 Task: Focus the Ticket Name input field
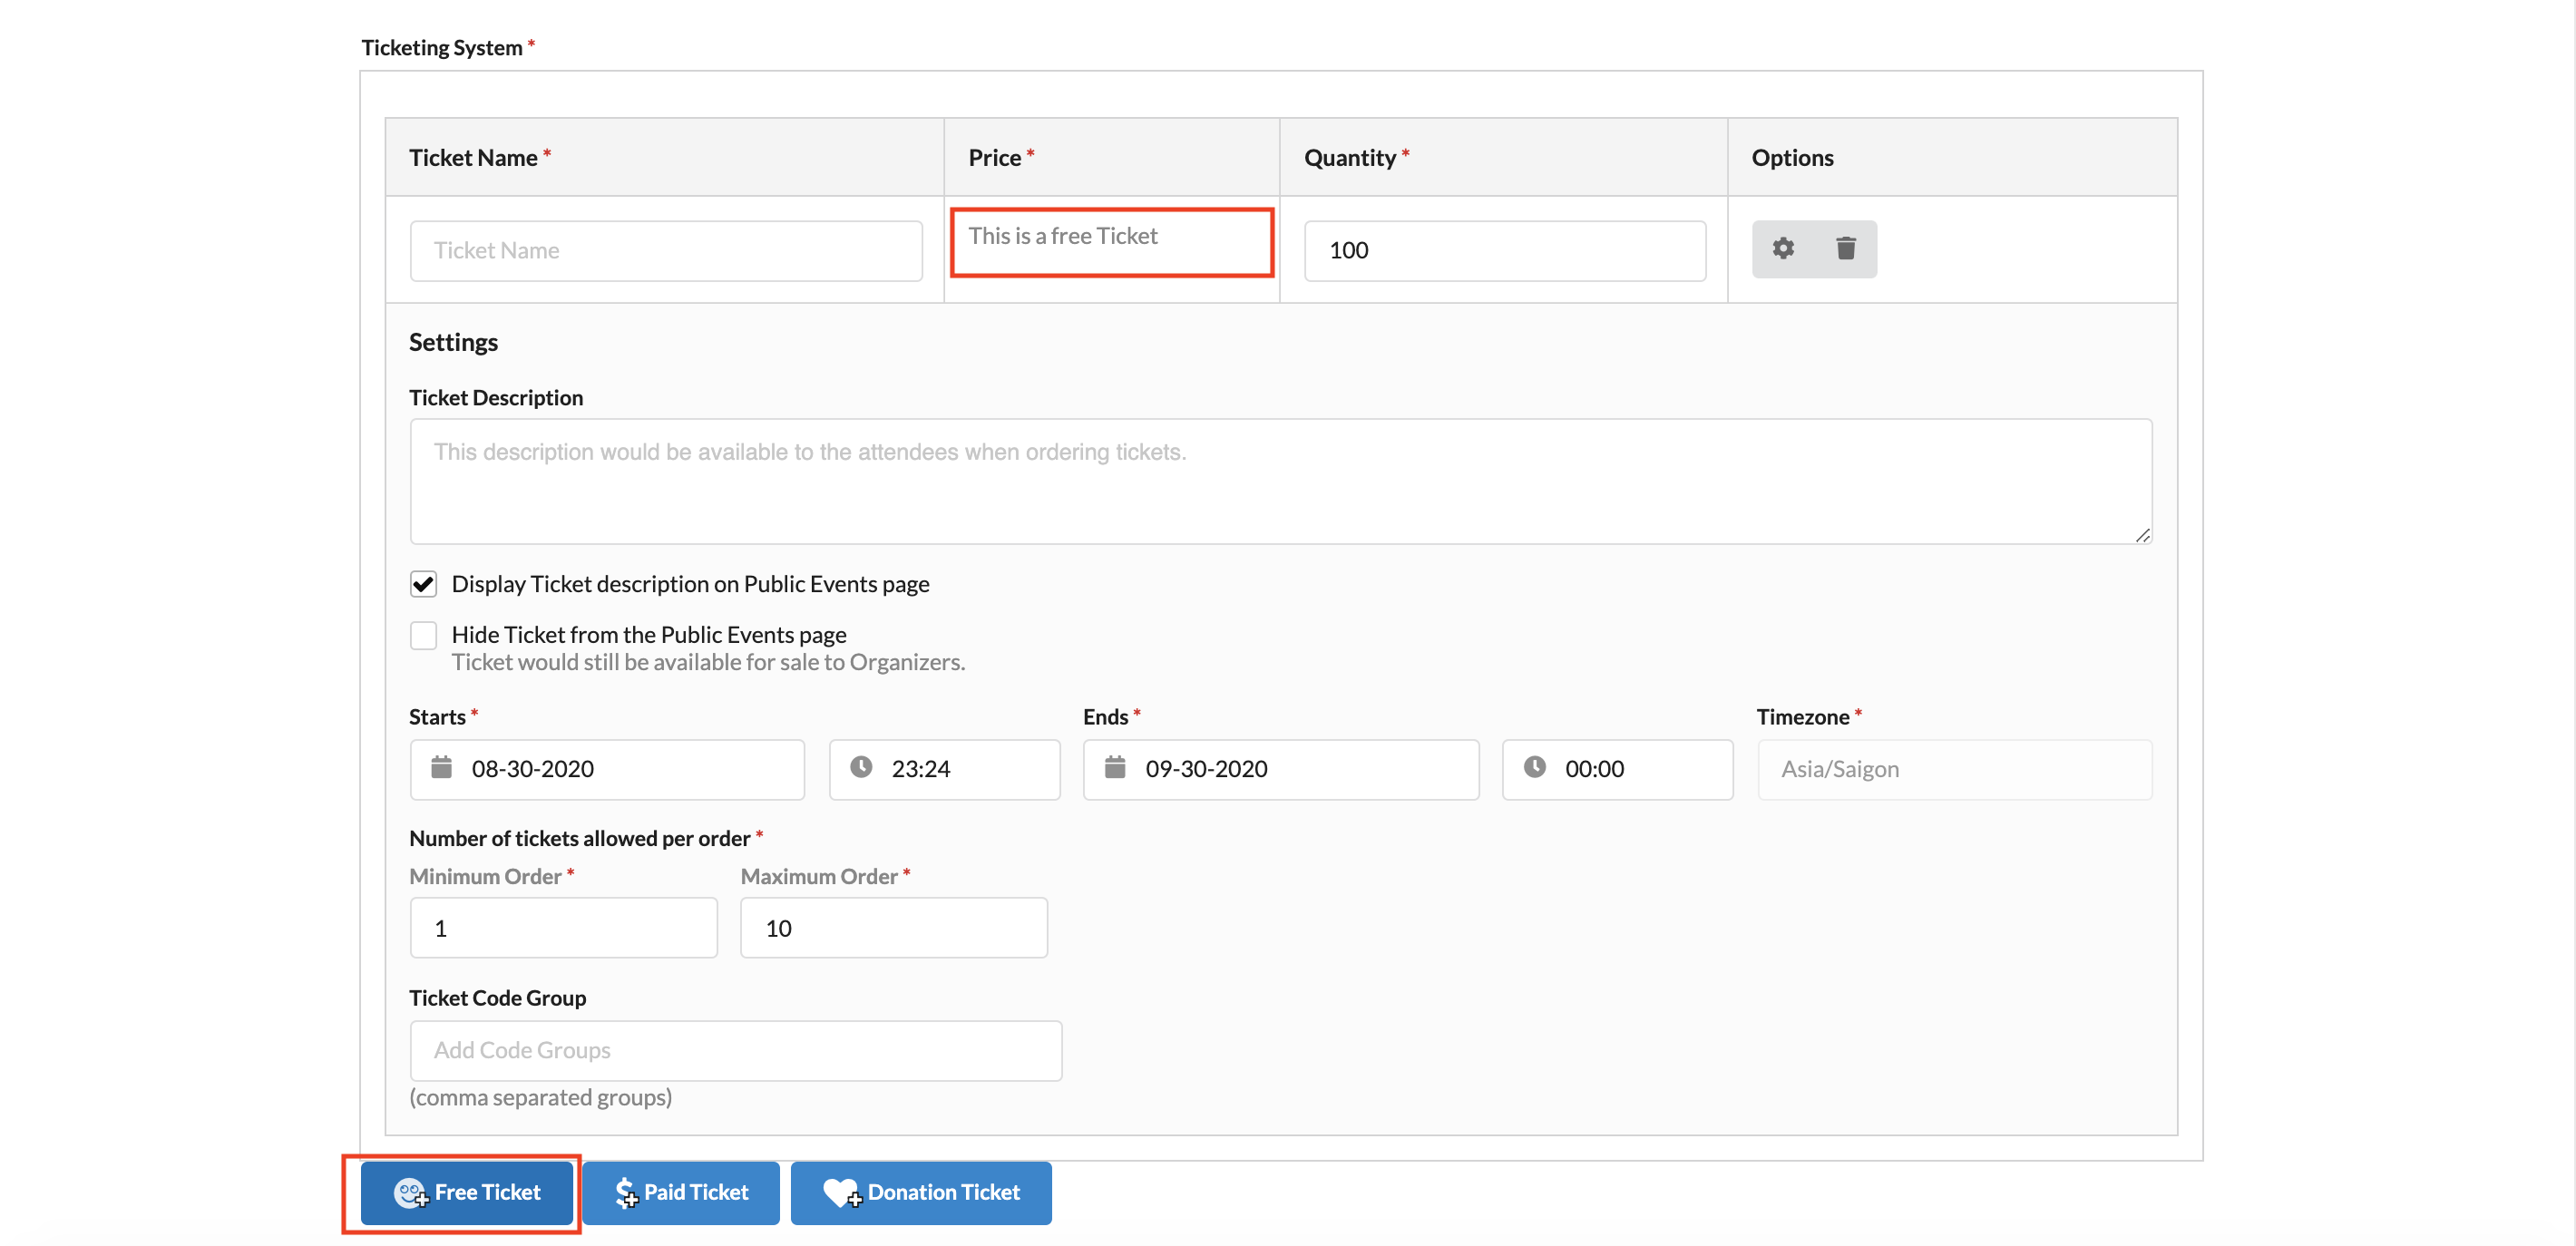point(666,250)
